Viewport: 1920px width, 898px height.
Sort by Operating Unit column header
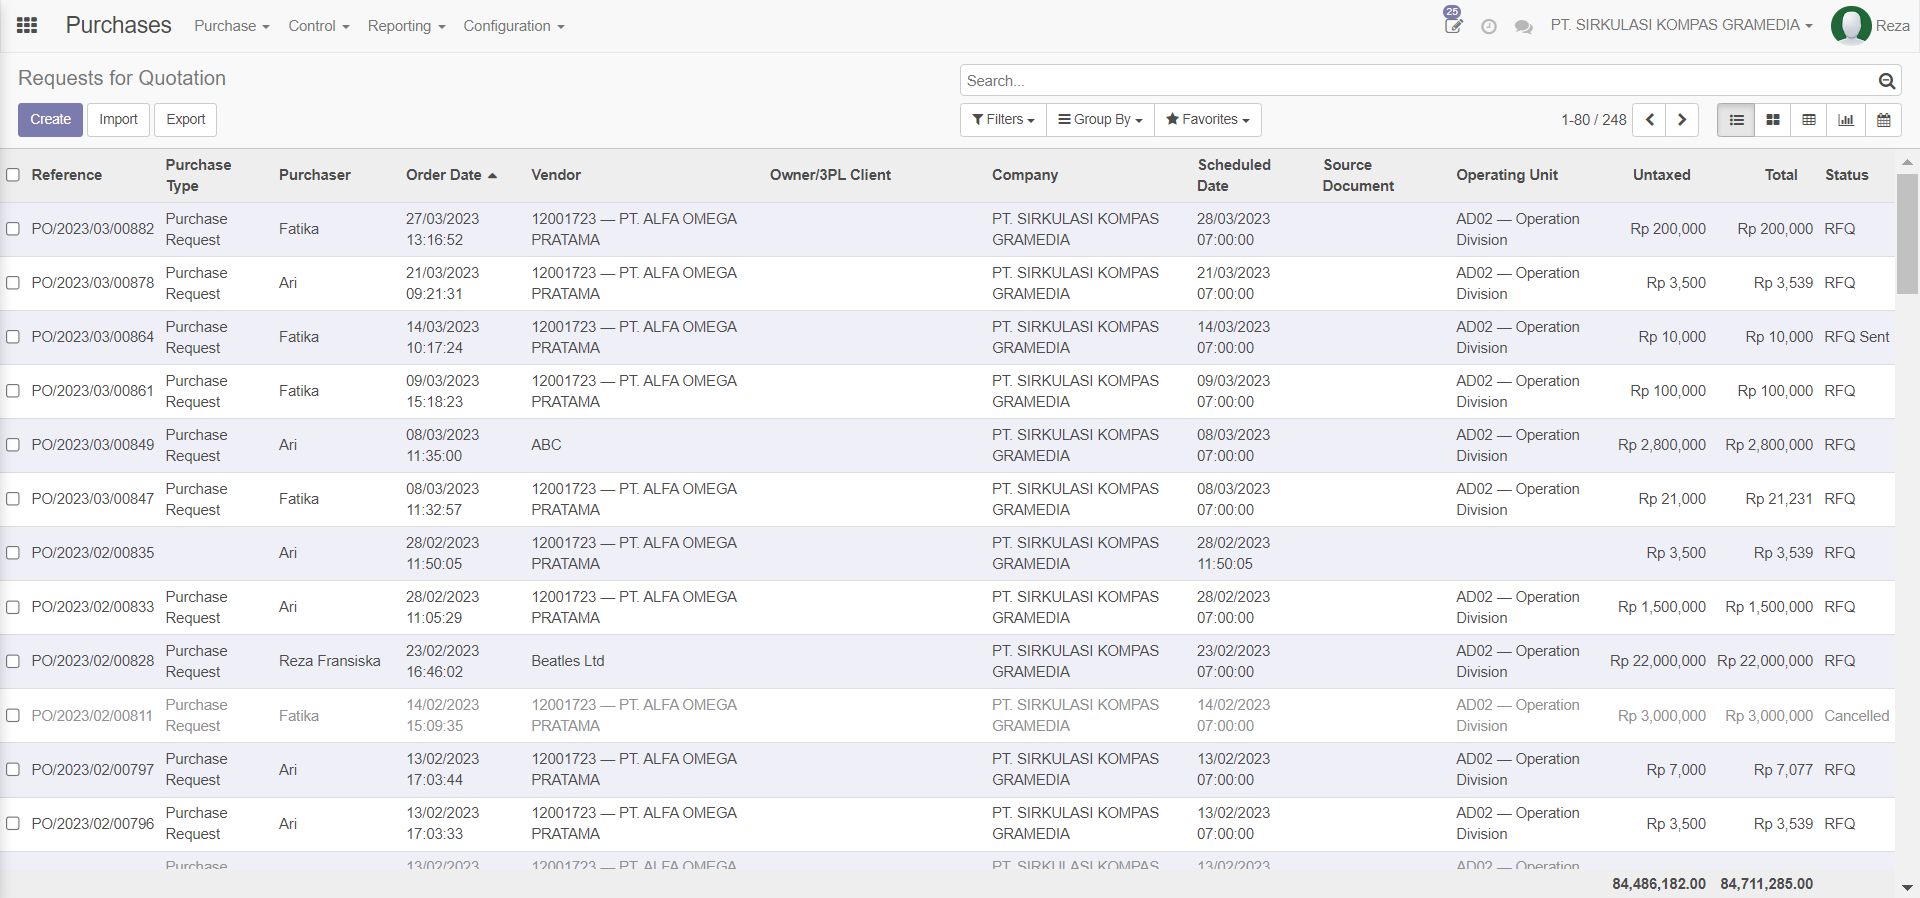[1507, 175]
